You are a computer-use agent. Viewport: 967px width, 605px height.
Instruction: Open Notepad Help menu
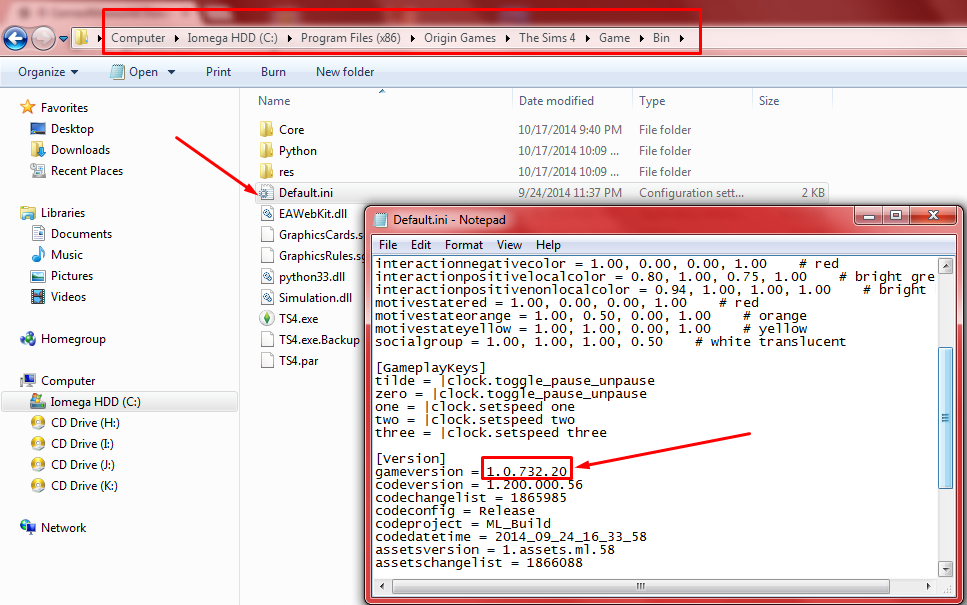(x=548, y=245)
